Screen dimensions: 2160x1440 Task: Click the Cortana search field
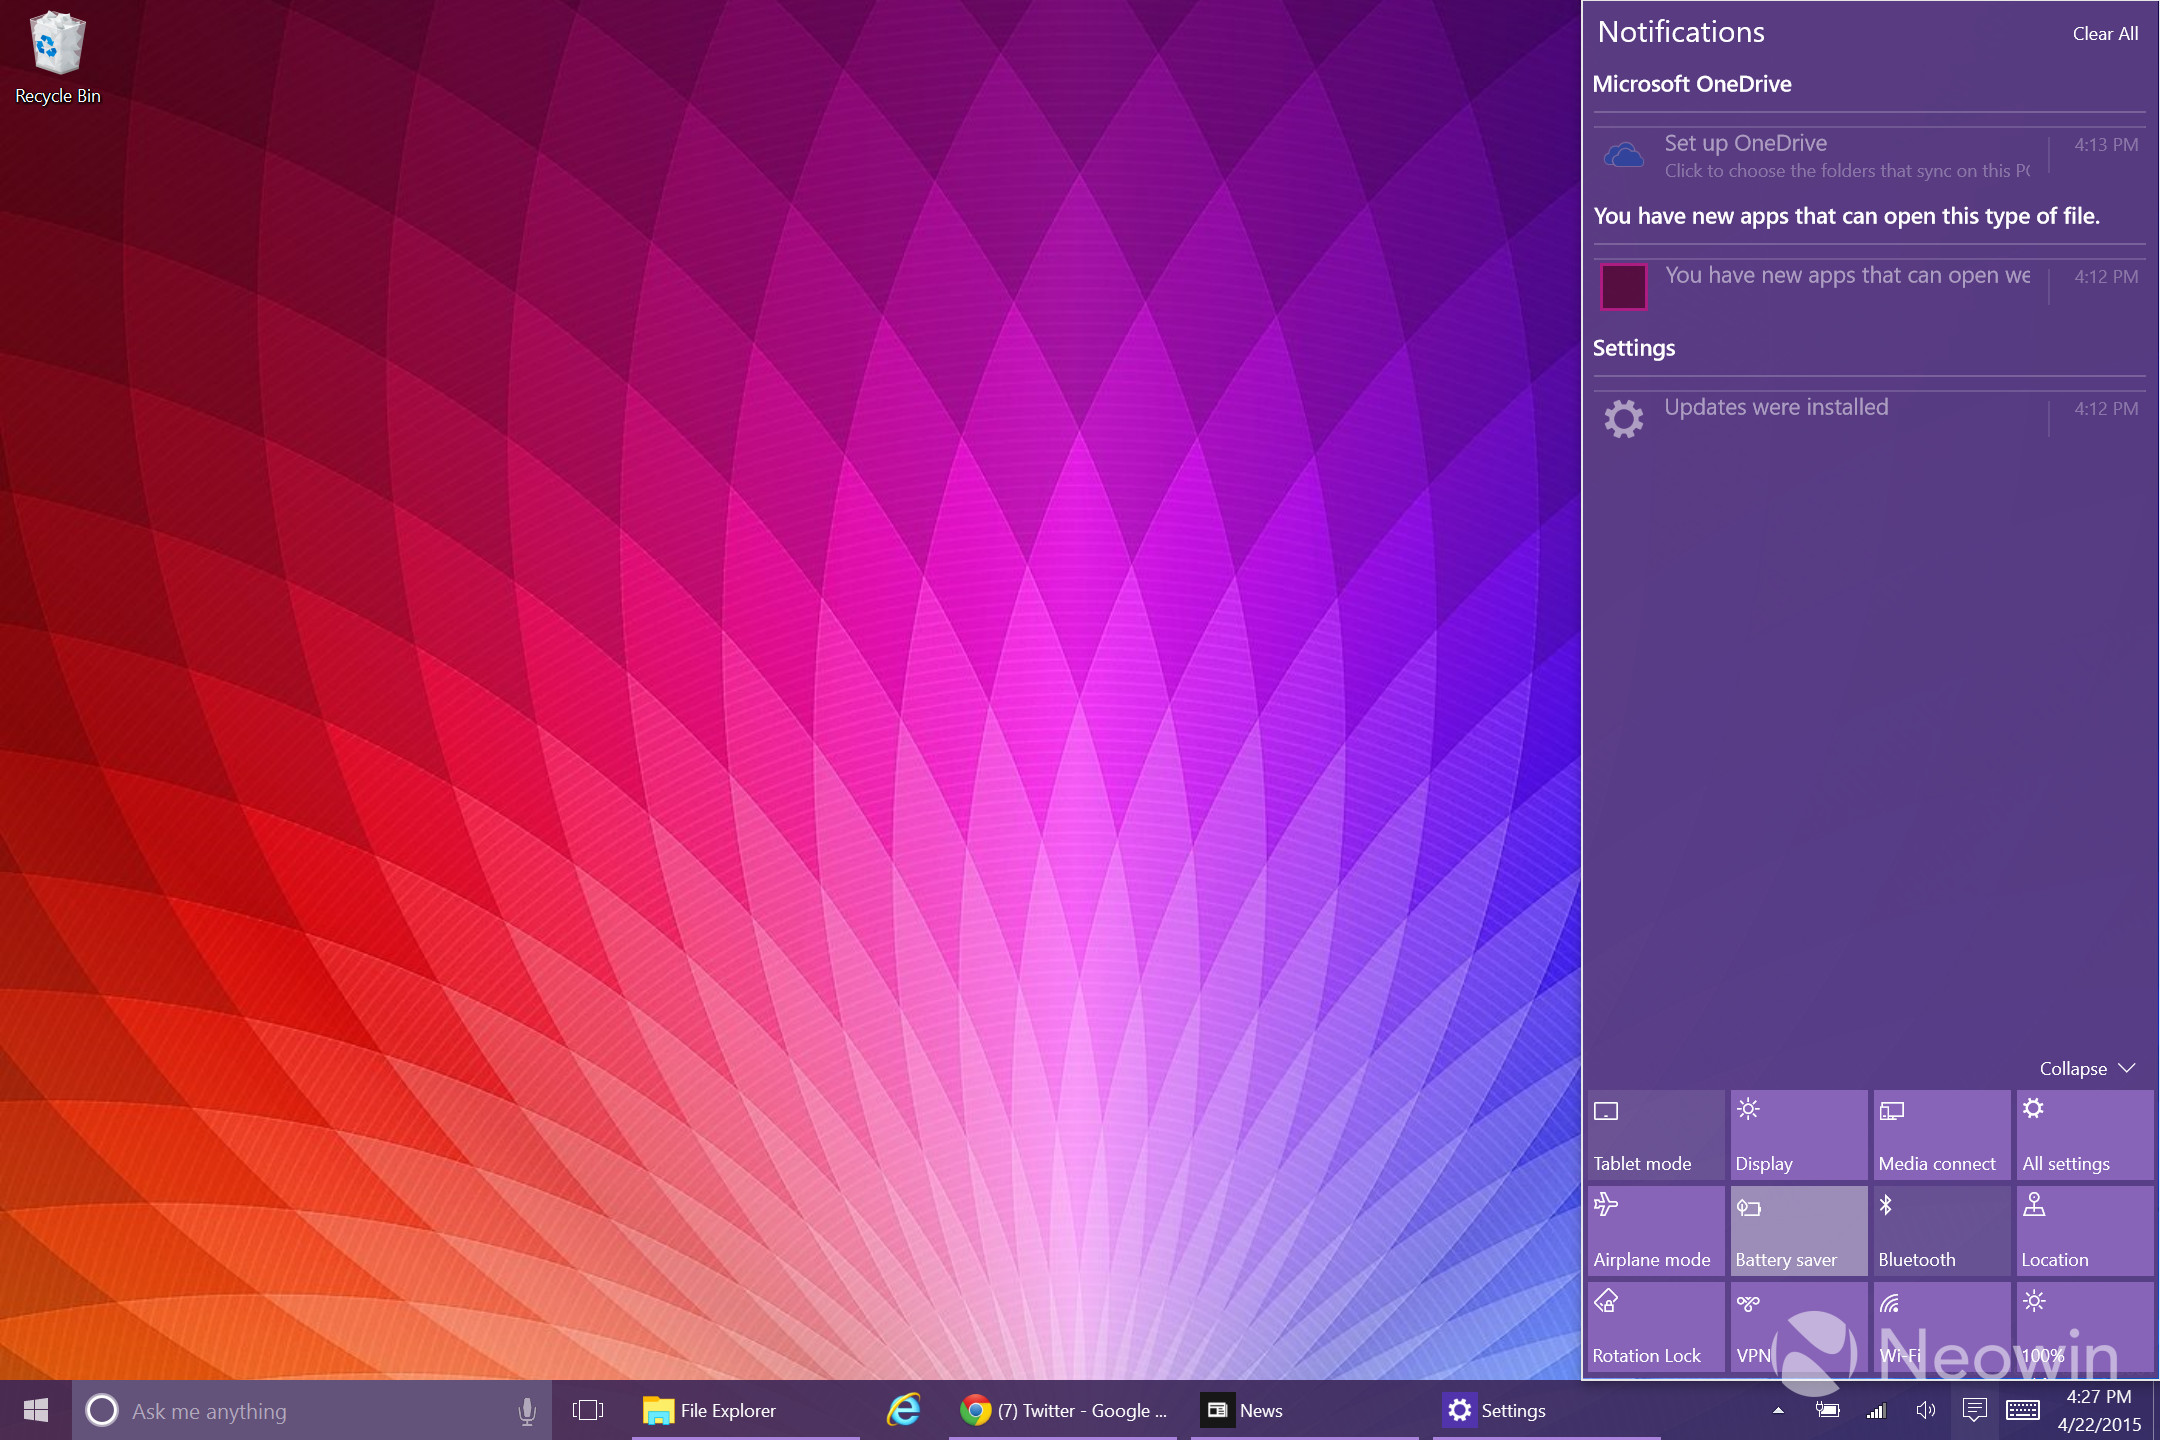(x=300, y=1410)
